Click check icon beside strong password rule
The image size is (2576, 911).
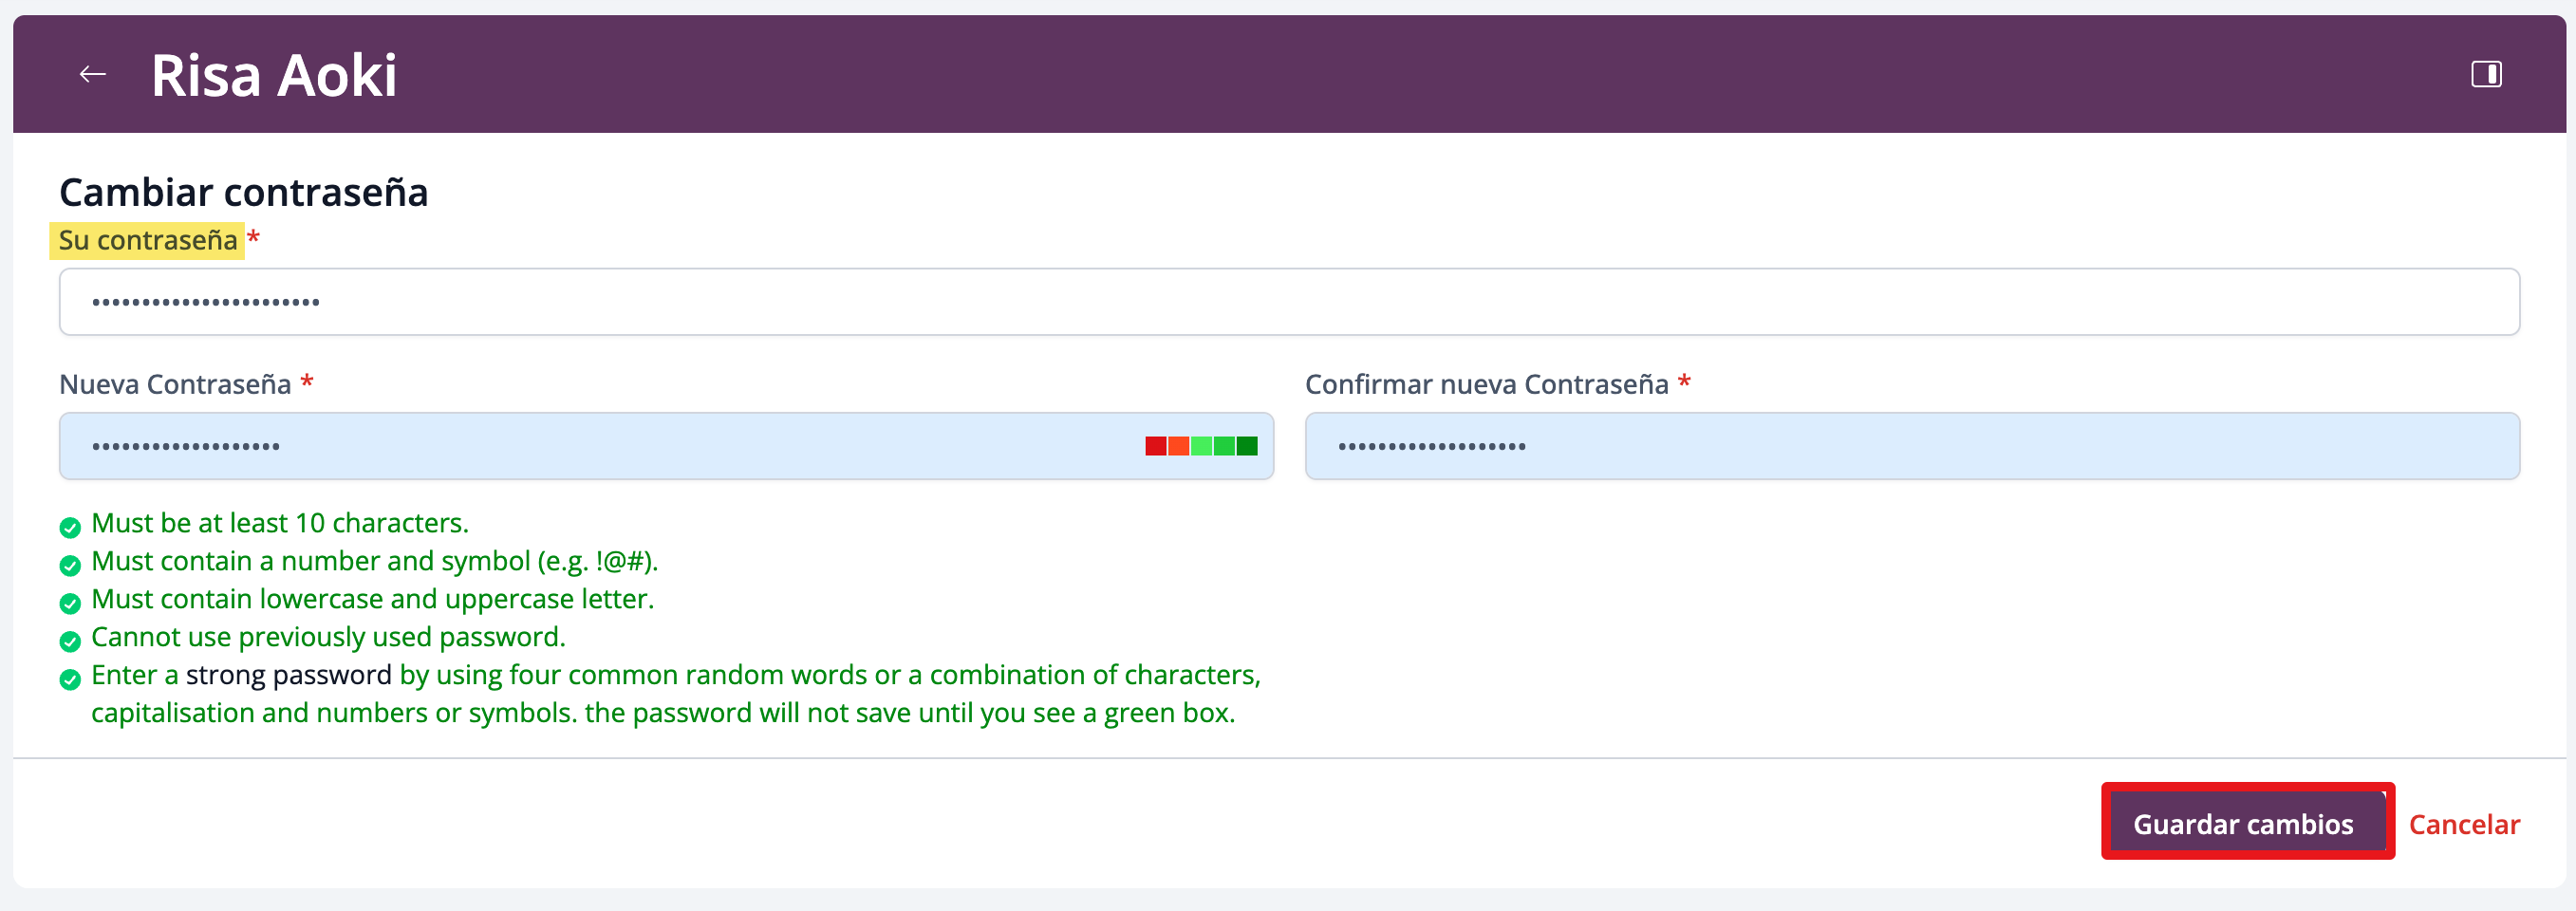70,679
